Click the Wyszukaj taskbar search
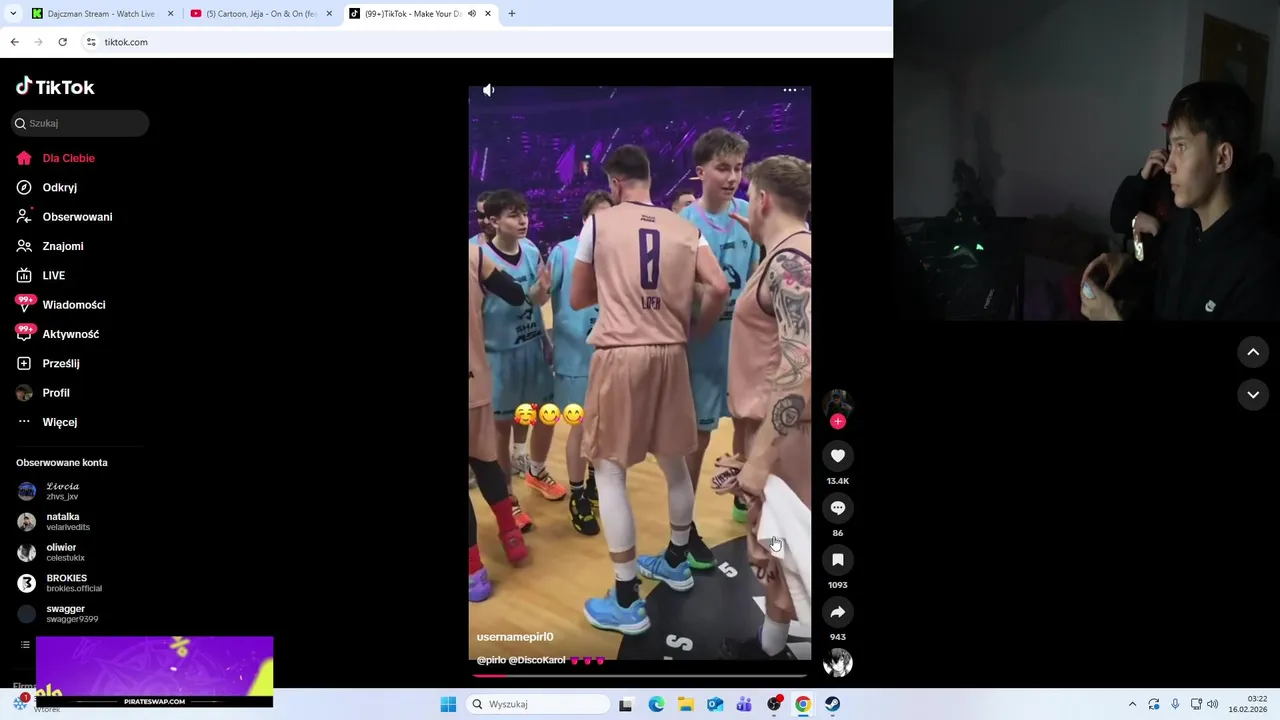Image resolution: width=1280 pixels, height=720 pixels. [538, 704]
